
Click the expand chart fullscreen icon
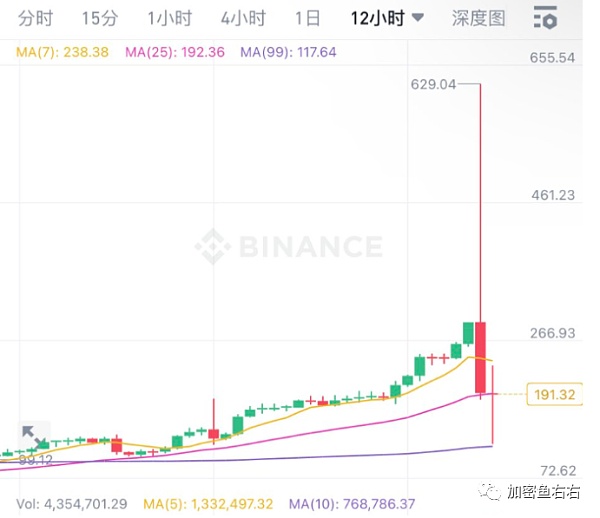[x=32, y=437]
